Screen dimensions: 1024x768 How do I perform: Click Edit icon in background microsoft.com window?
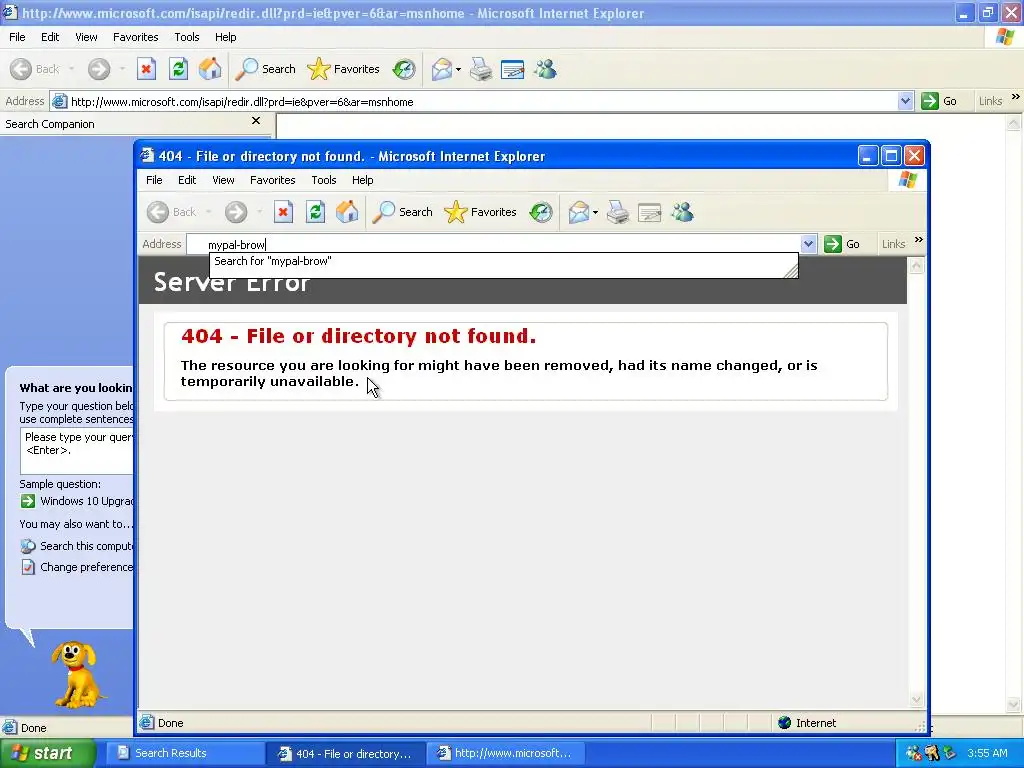pos(512,69)
